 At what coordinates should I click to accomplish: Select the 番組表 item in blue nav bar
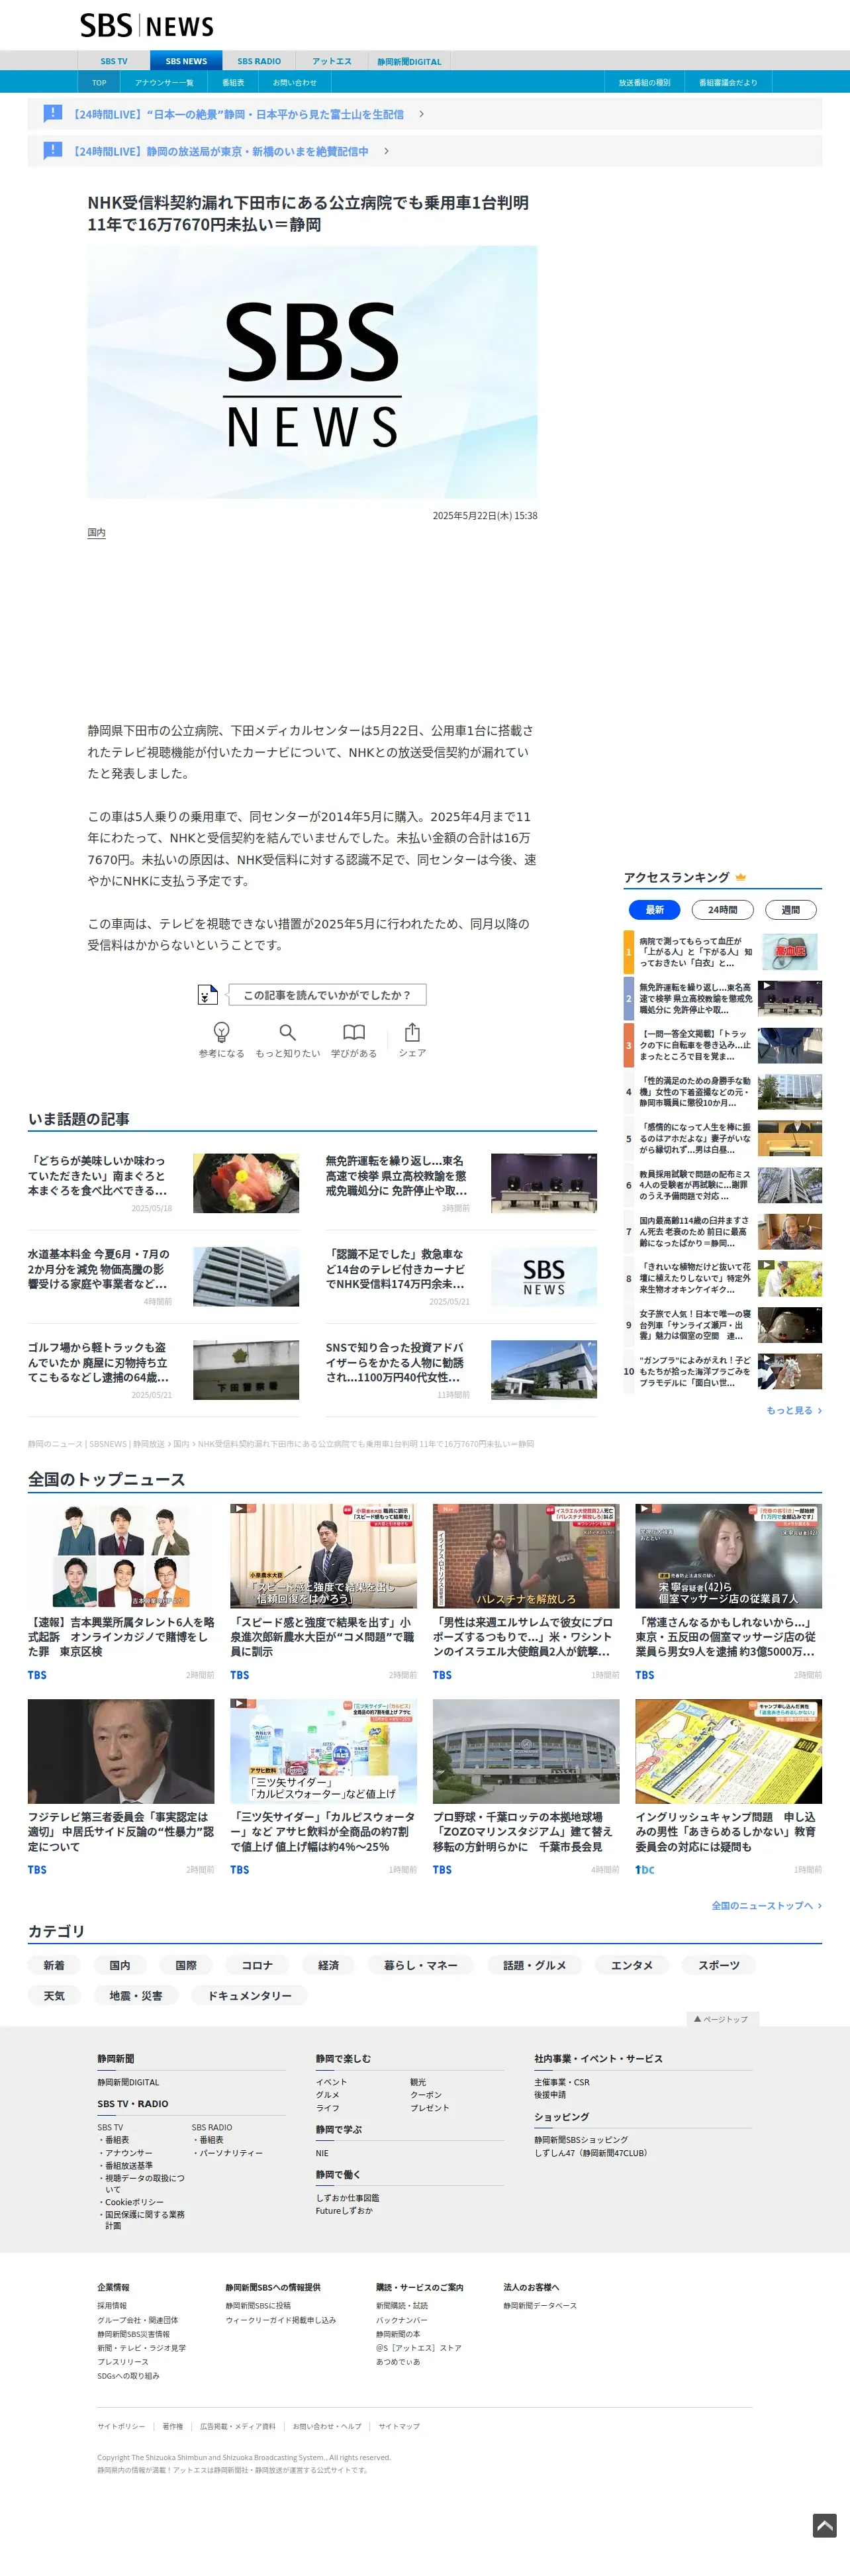233,82
